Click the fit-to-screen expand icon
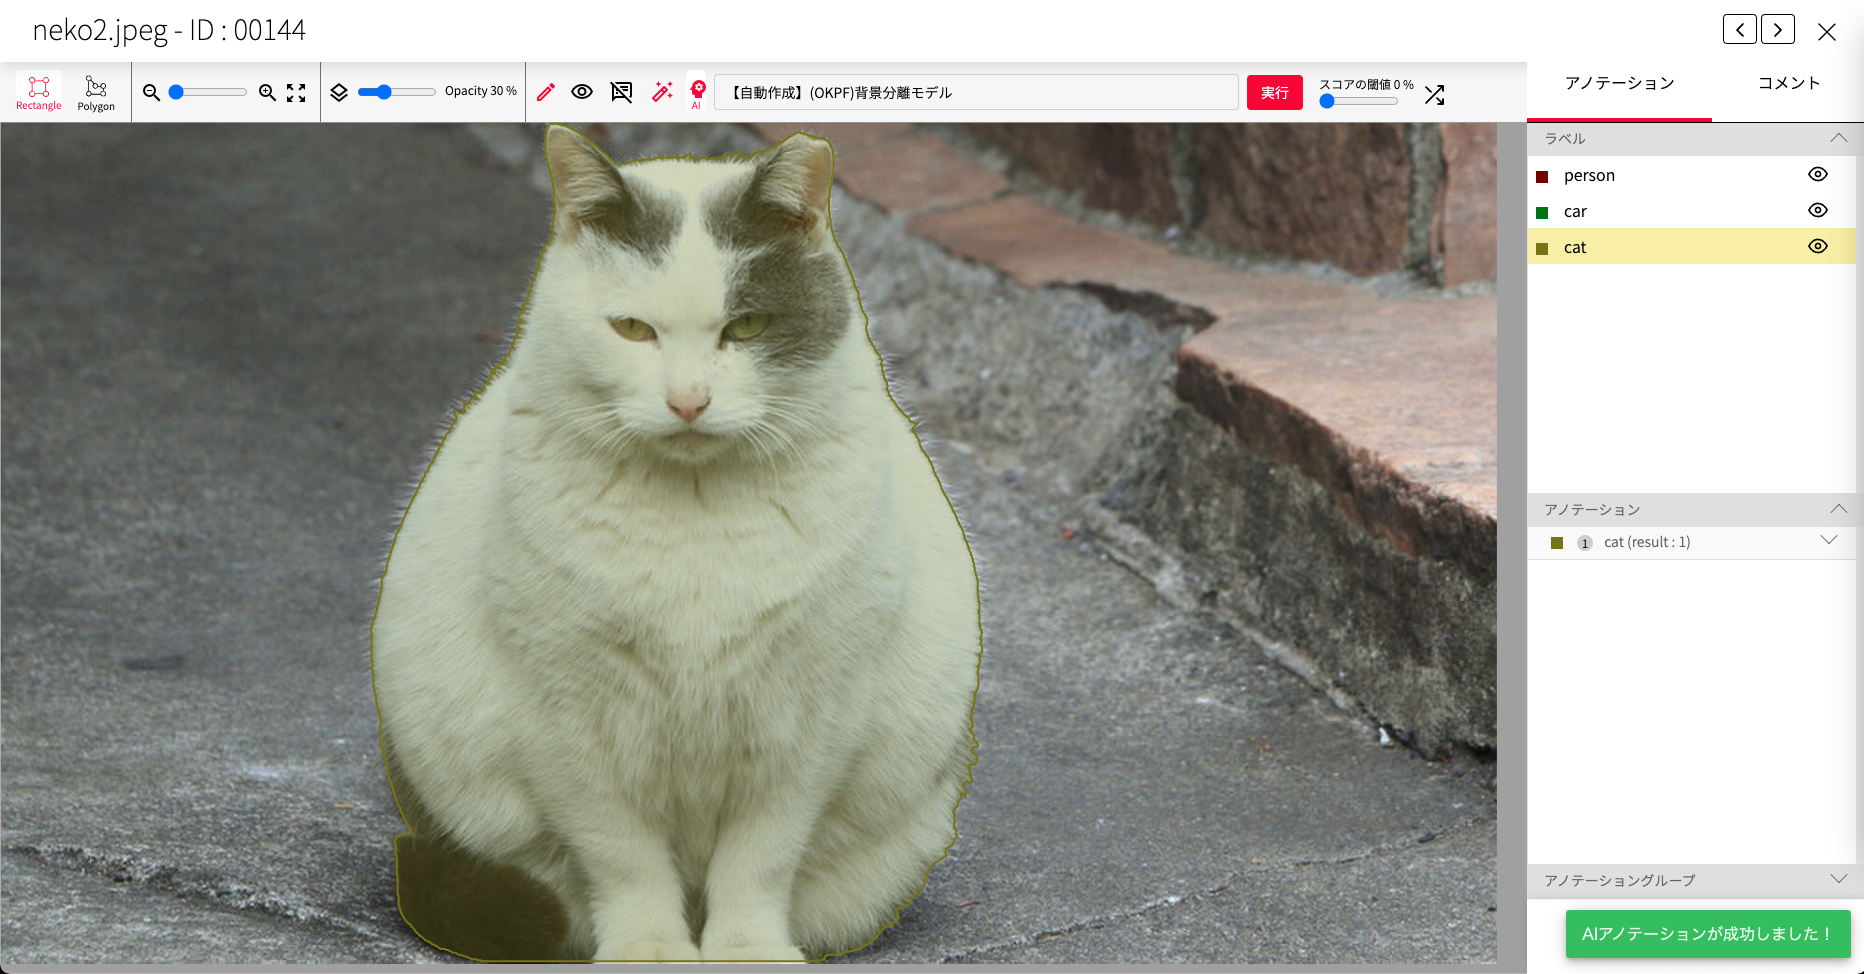The image size is (1864, 974). tap(296, 93)
